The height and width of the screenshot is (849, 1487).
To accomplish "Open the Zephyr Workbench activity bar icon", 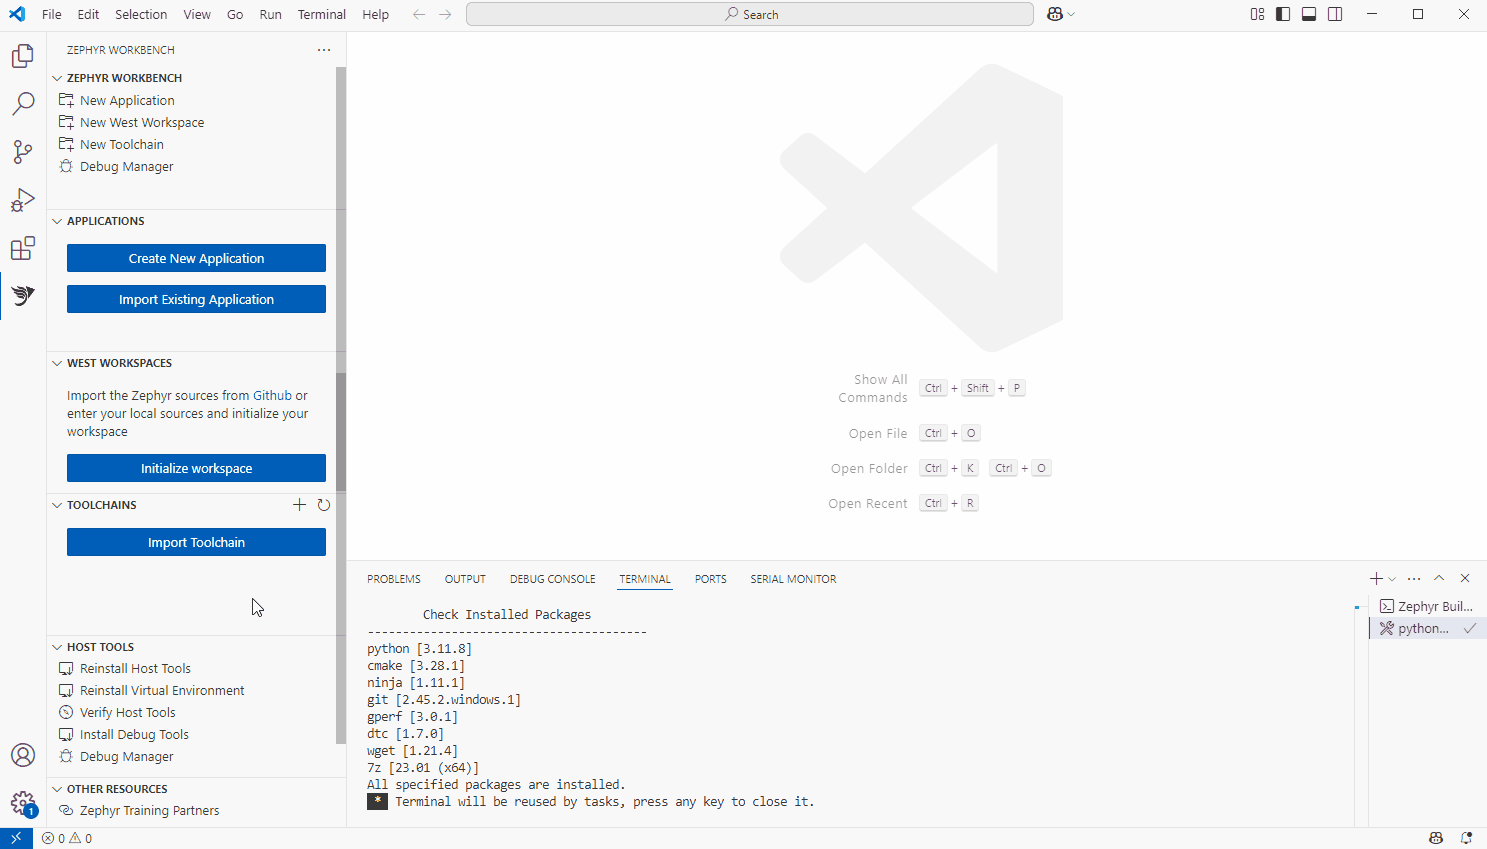I will [22, 295].
